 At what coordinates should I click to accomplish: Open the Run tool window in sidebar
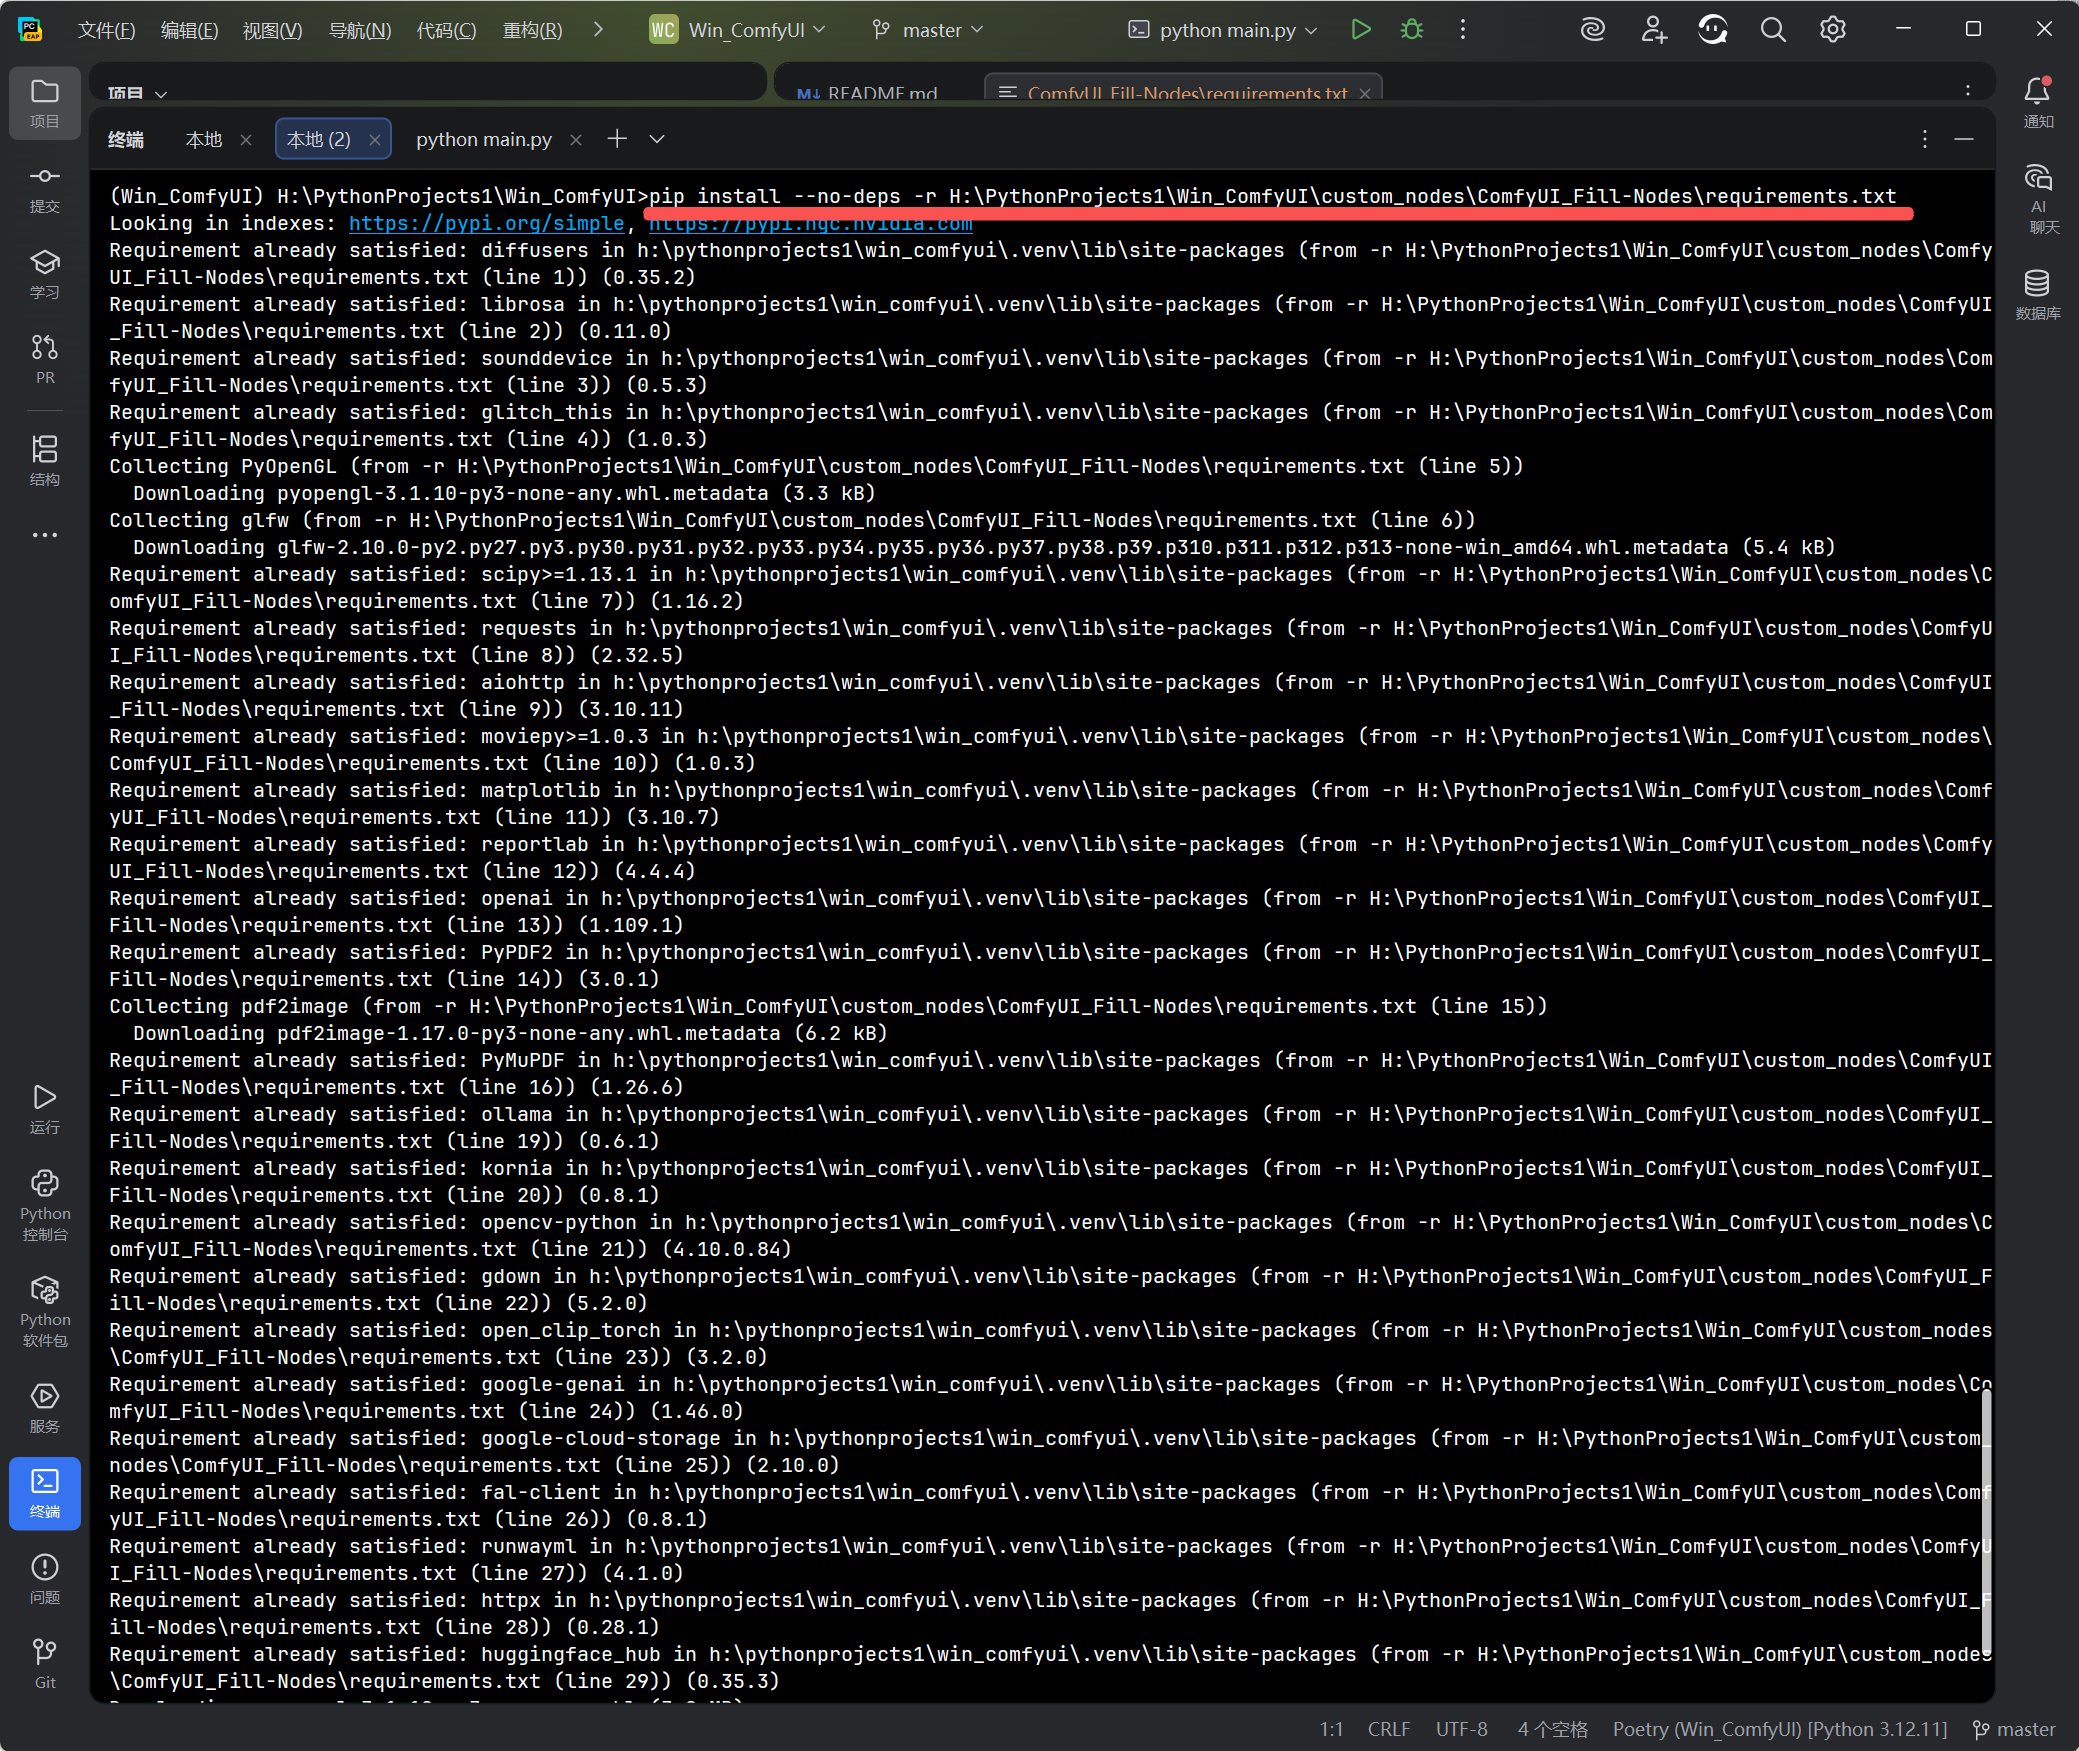coord(44,1109)
